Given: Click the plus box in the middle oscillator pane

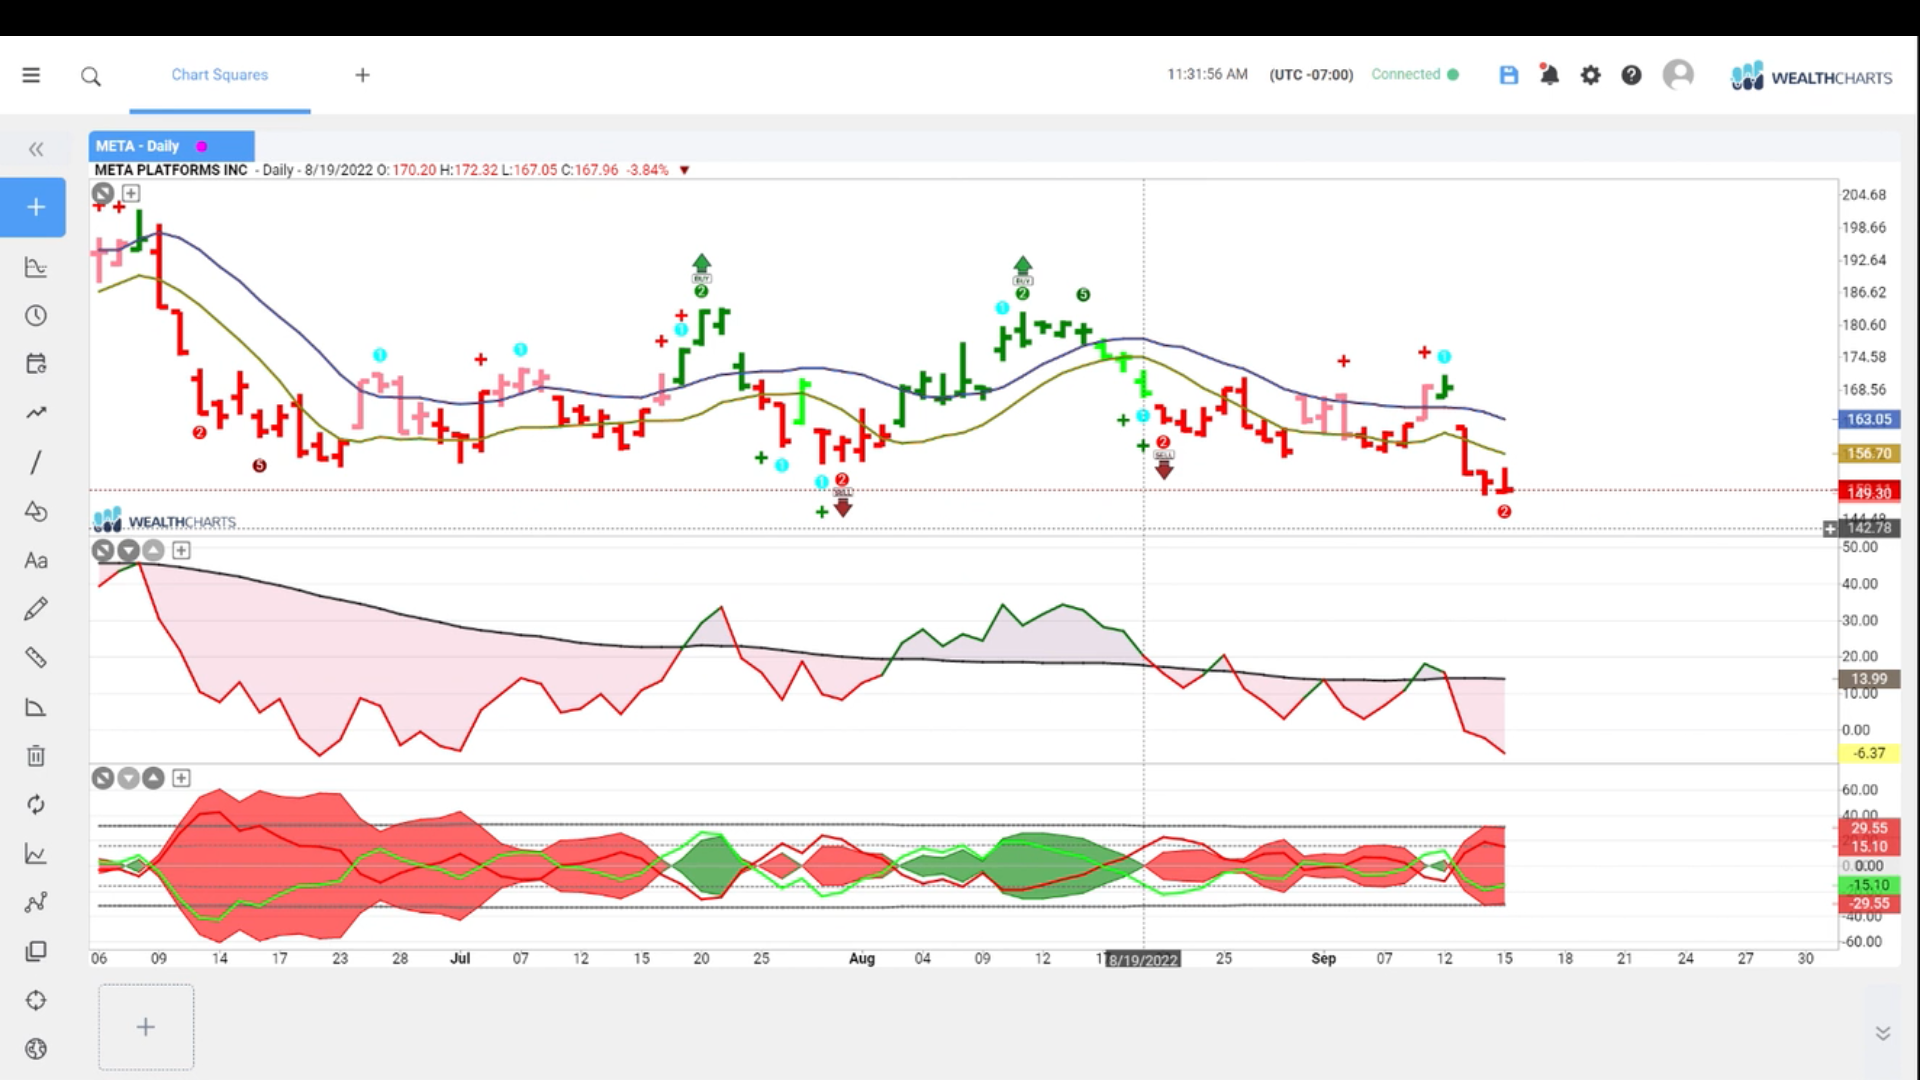Looking at the screenshot, I should coord(181,550).
